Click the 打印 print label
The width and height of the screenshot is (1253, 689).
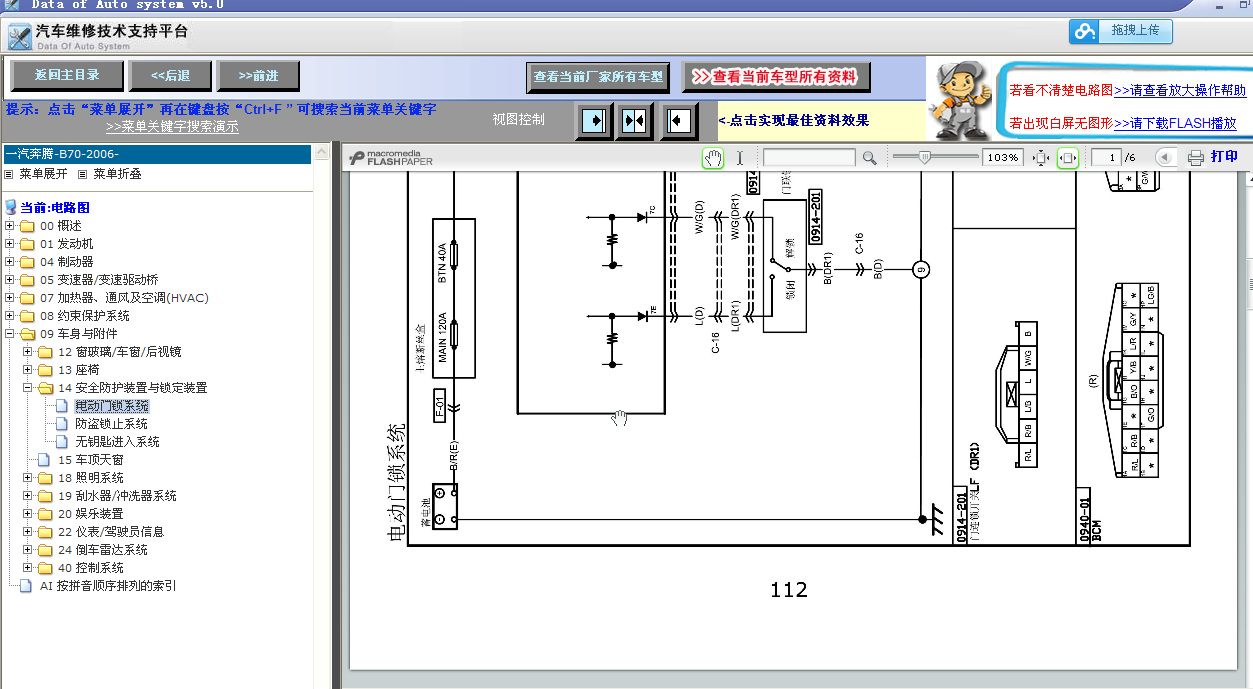click(1224, 157)
